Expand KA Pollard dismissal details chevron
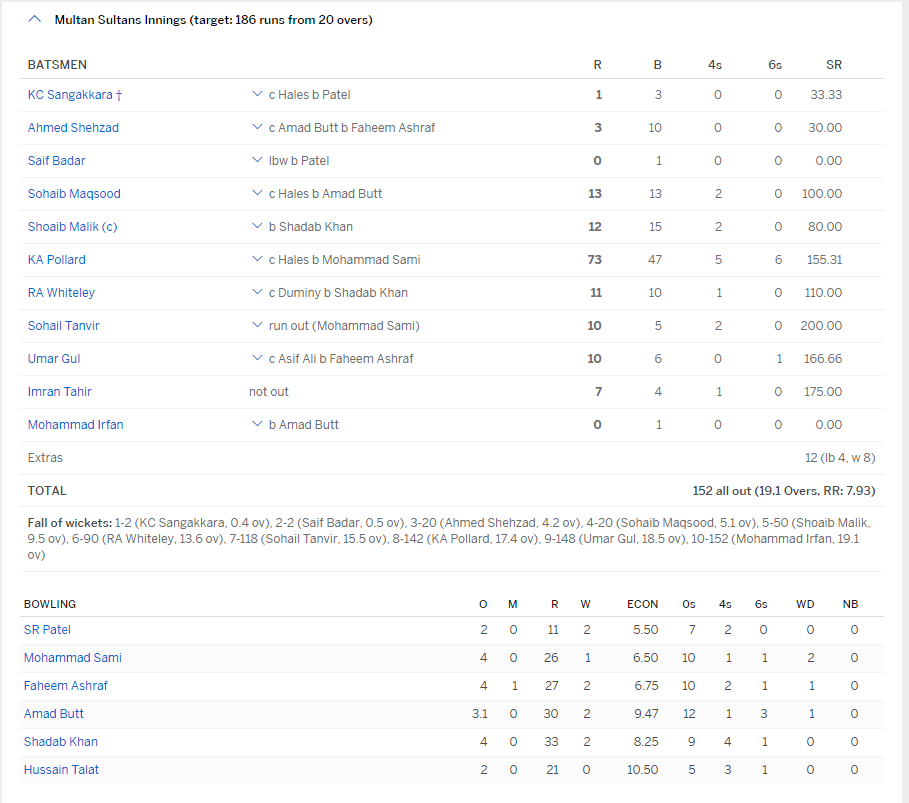This screenshot has width=909, height=803. pyautogui.click(x=257, y=259)
